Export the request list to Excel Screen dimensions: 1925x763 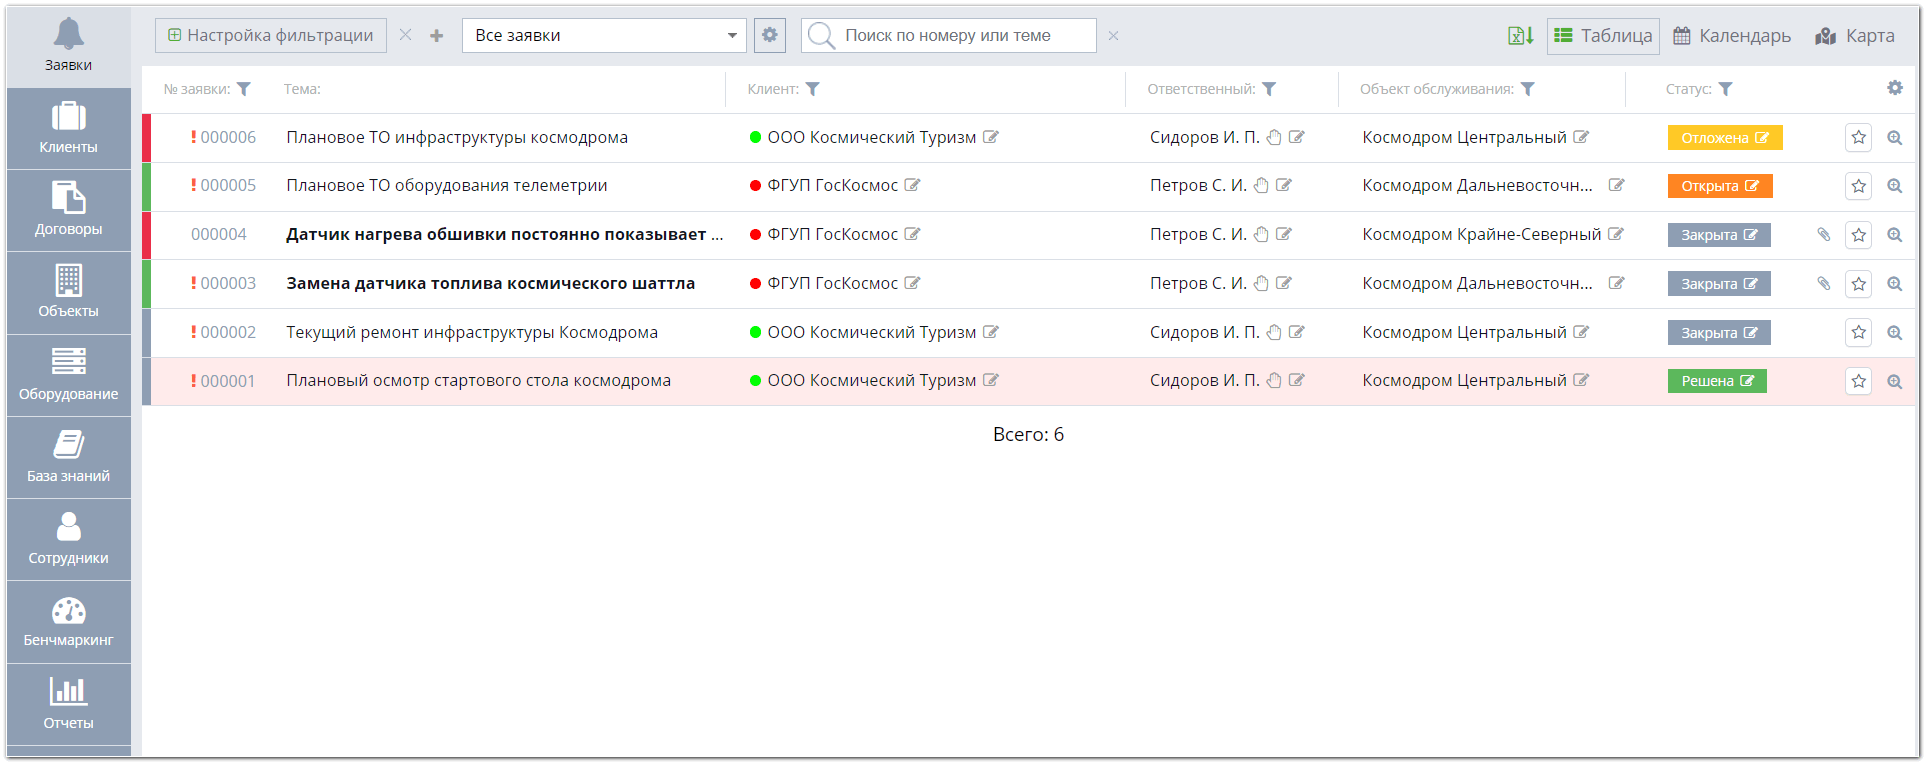[1520, 36]
